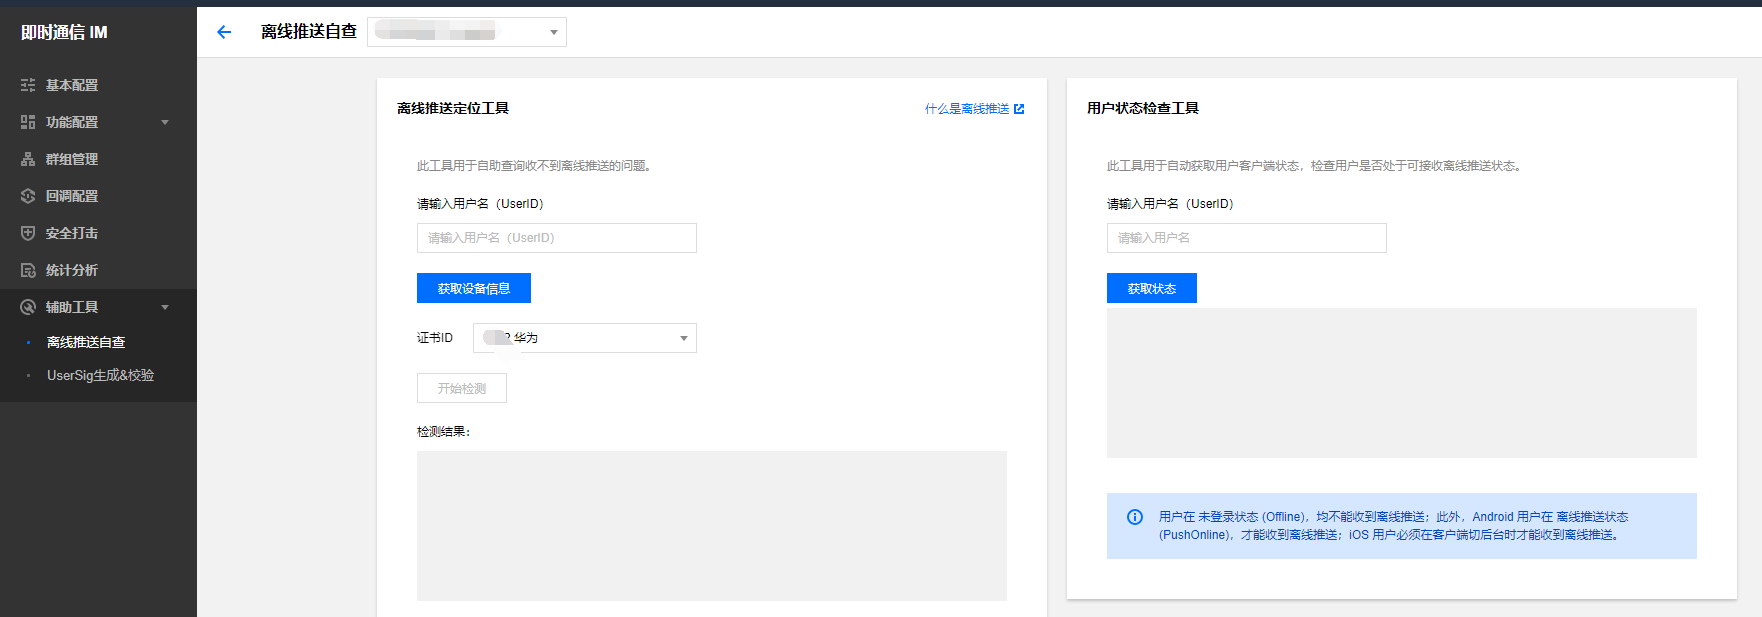The width and height of the screenshot is (1762, 617).
Task: Click the 开始检测 button
Action: coord(462,388)
